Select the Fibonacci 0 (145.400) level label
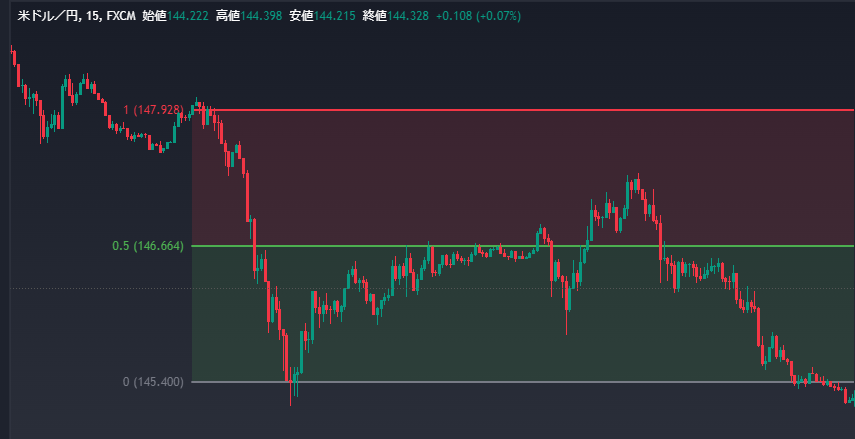 coord(153,382)
